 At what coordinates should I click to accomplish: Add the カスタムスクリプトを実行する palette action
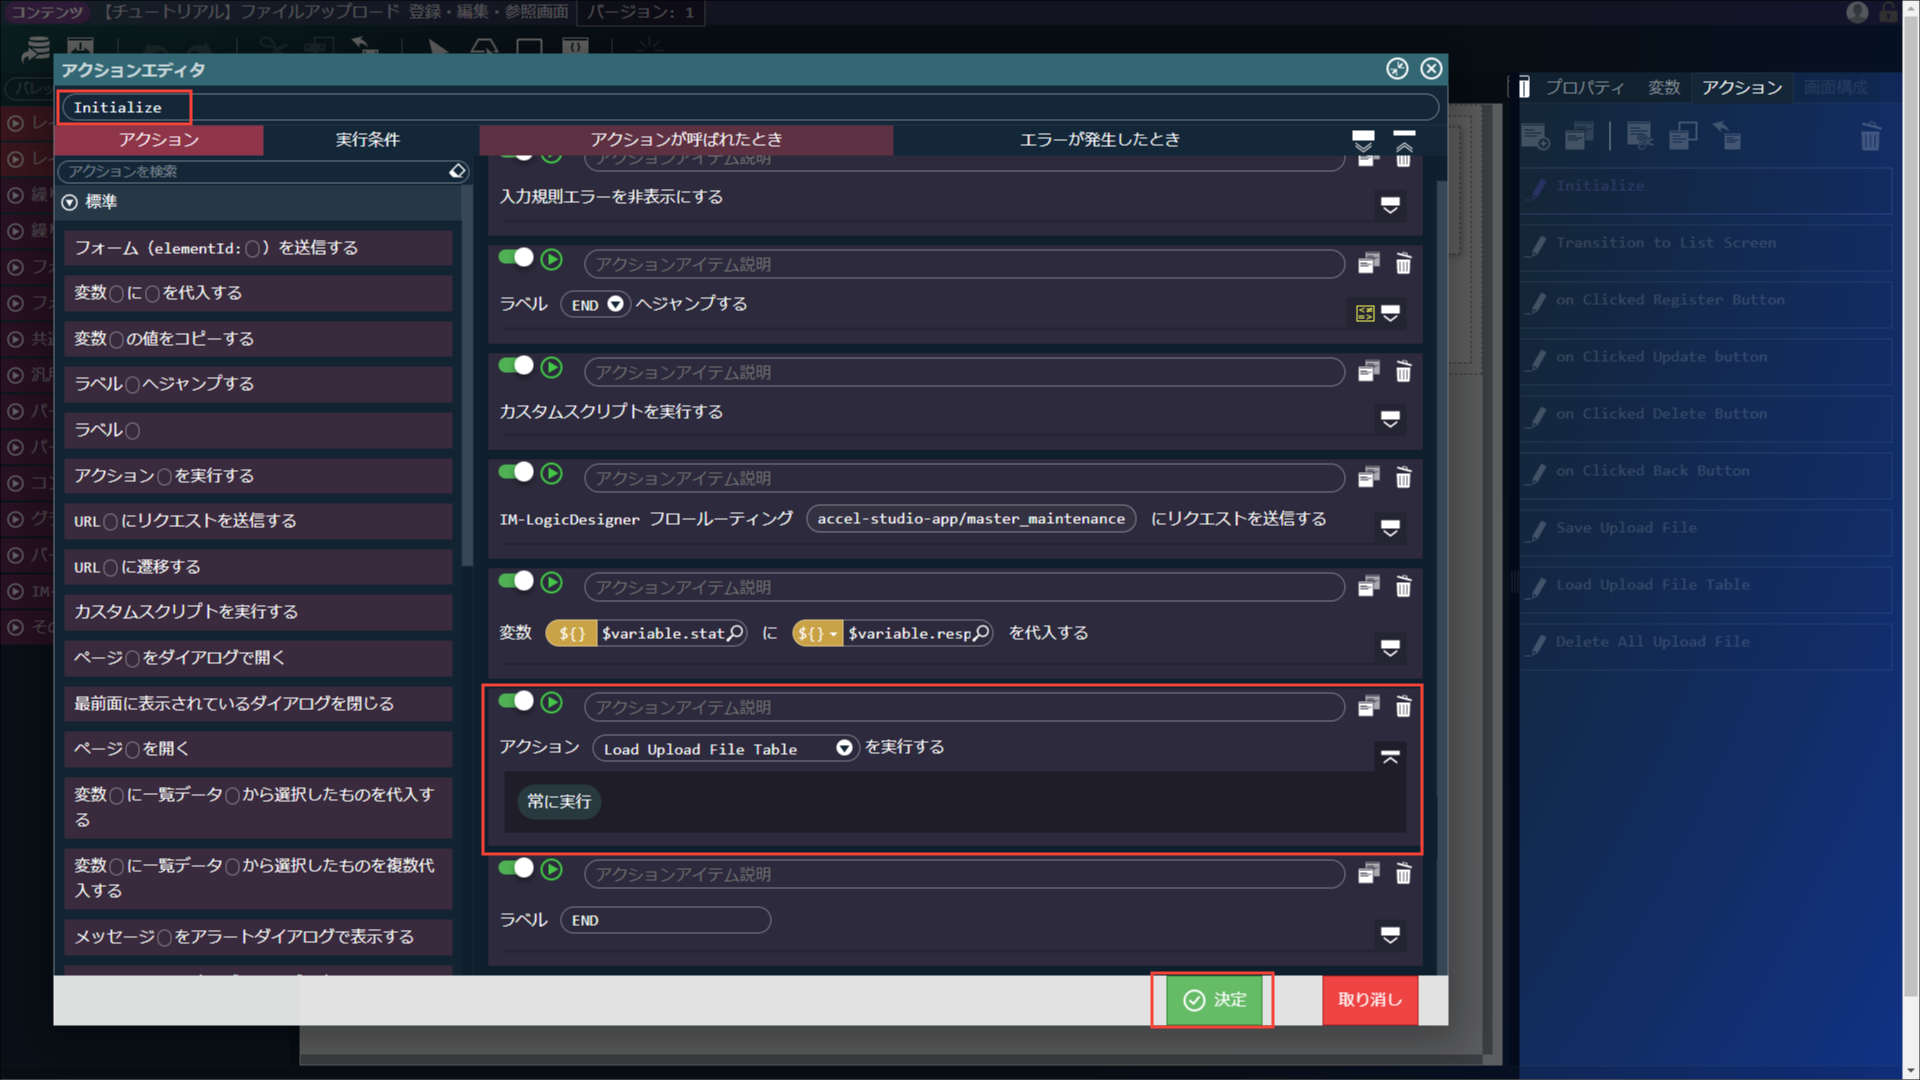click(x=258, y=612)
